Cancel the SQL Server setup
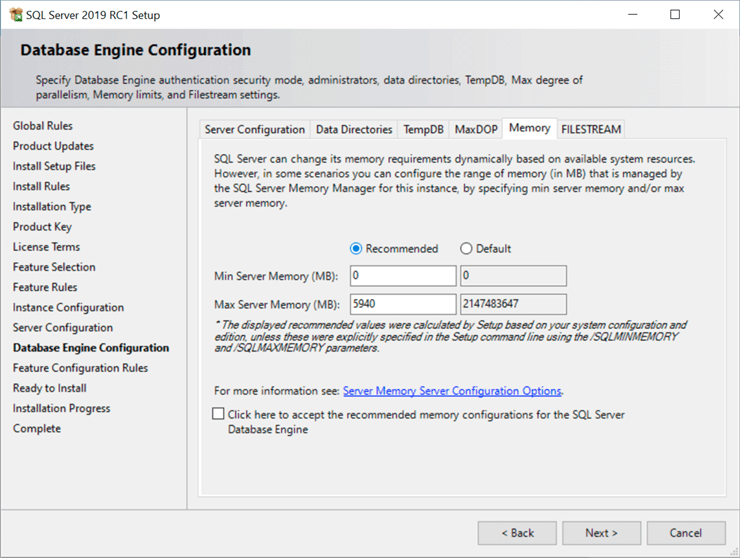 tap(685, 533)
